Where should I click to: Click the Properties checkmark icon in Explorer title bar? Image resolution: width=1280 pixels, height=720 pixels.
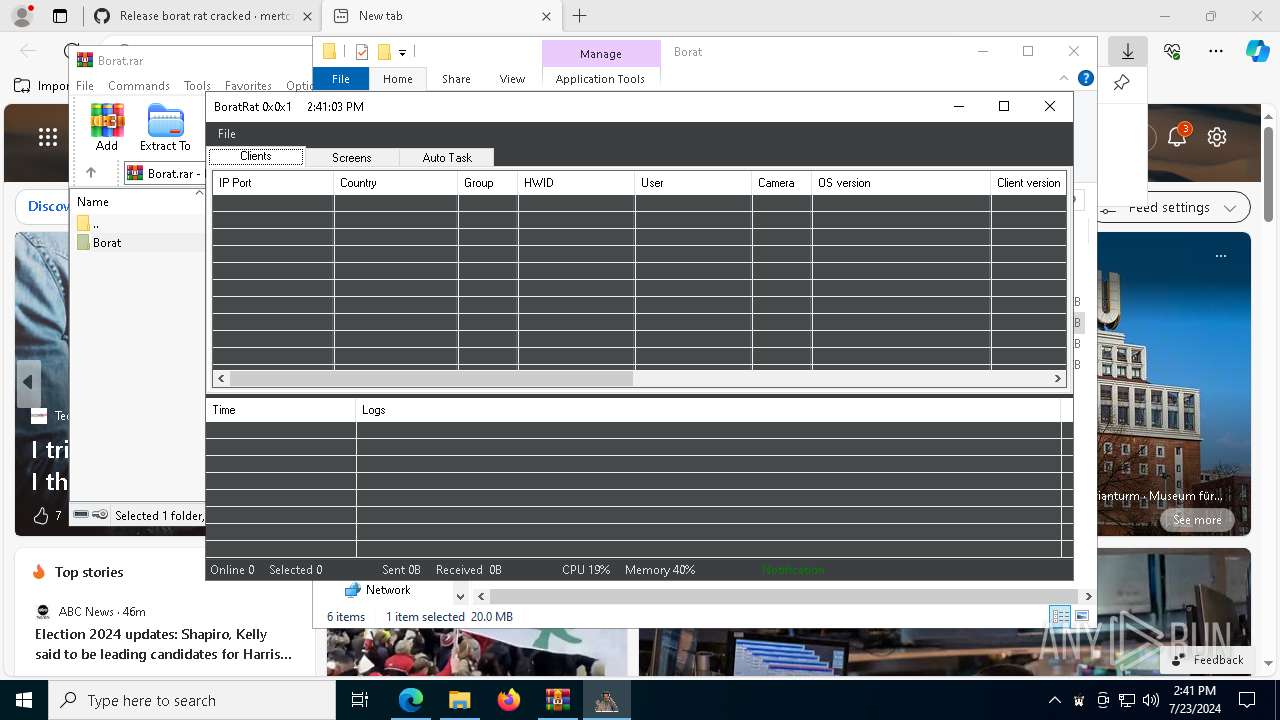tap(362, 52)
